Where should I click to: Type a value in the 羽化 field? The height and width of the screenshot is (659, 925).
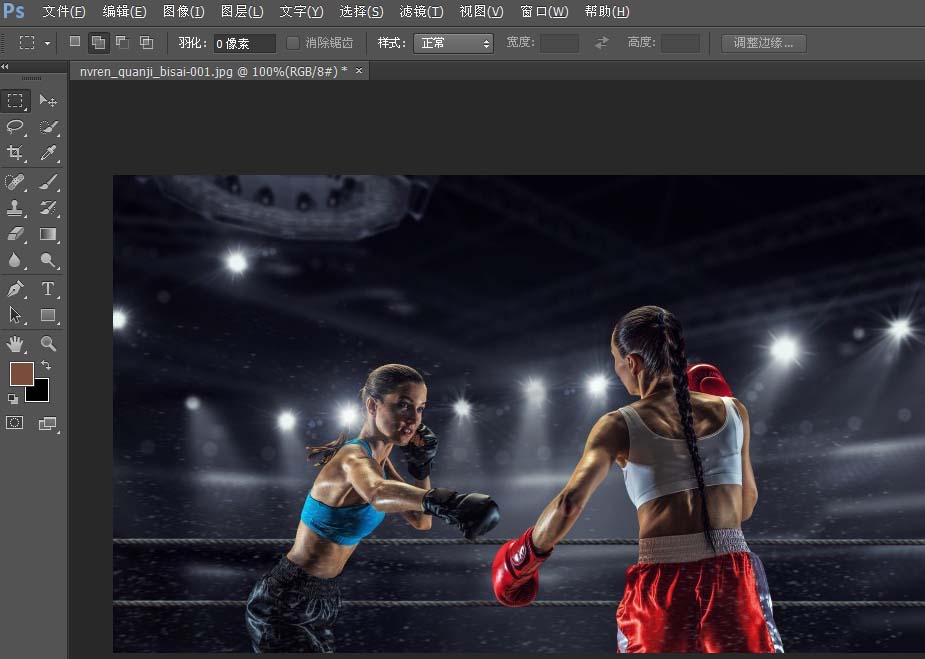point(243,43)
